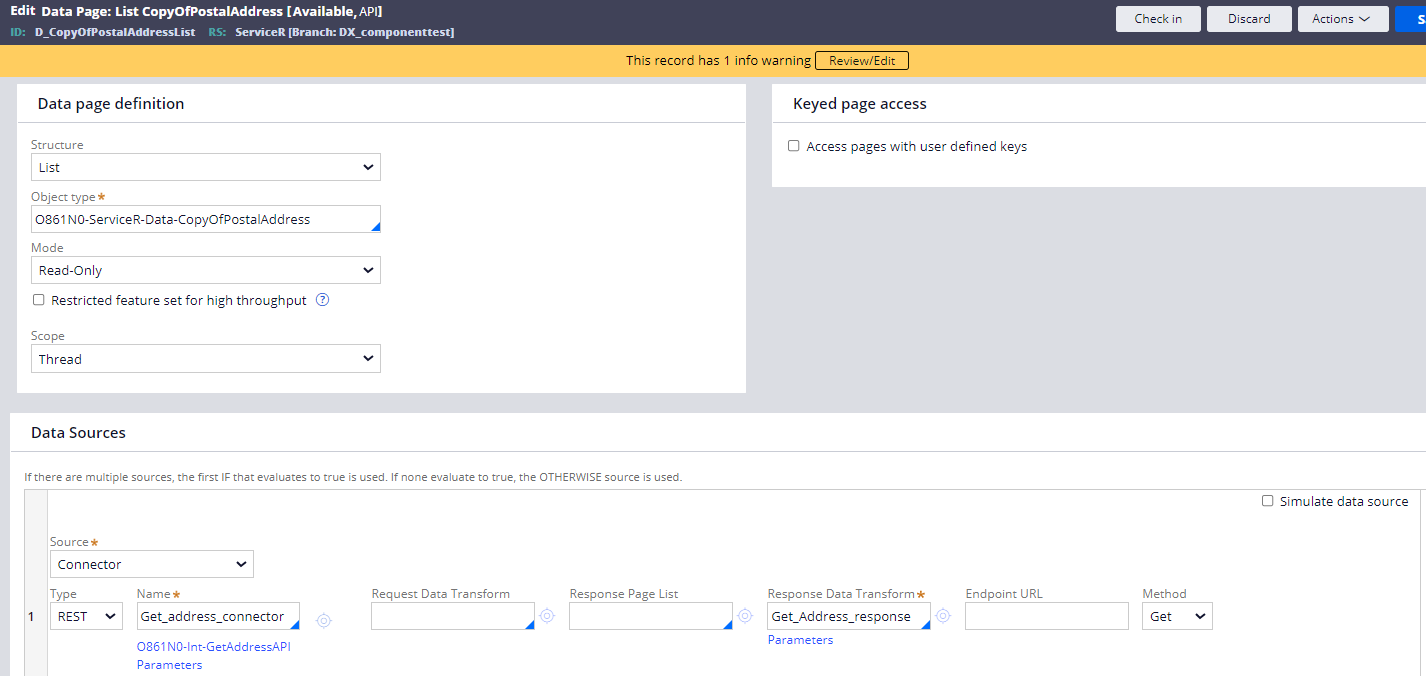Open the gear icon next to Get_address_connector

tap(323, 621)
